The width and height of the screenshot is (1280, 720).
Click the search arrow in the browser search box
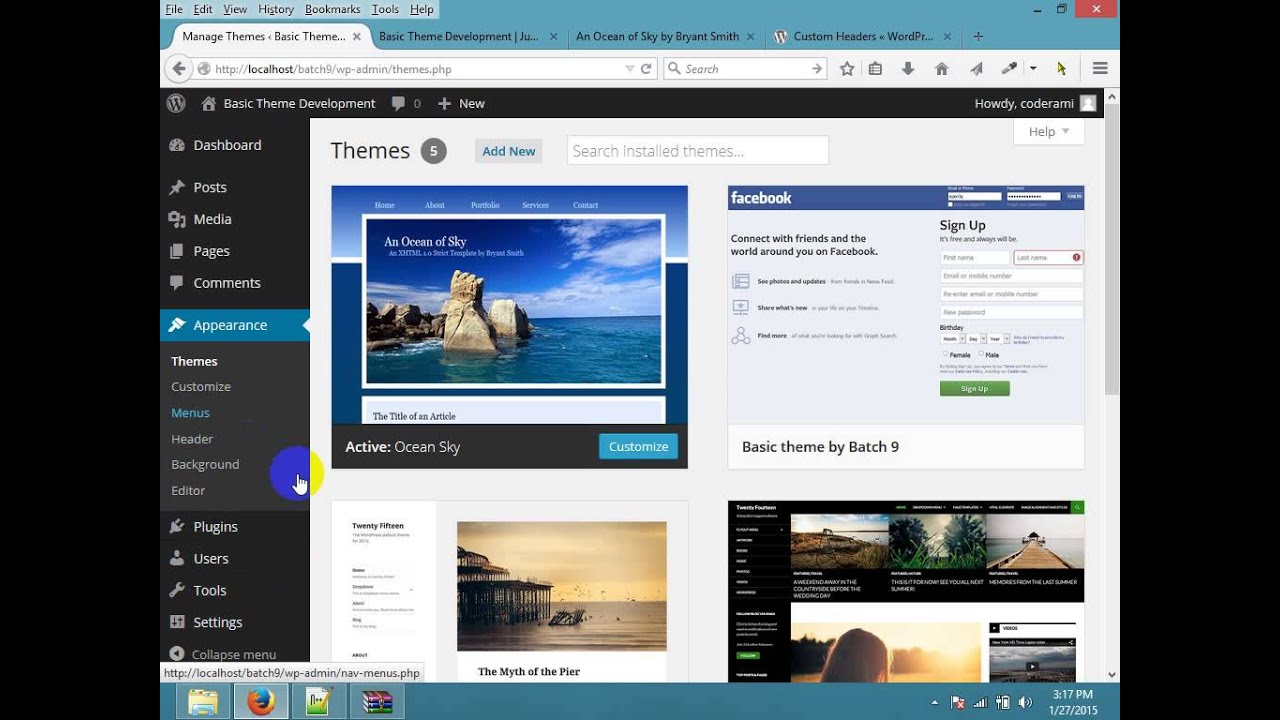pyautogui.click(x=817, y=69)
